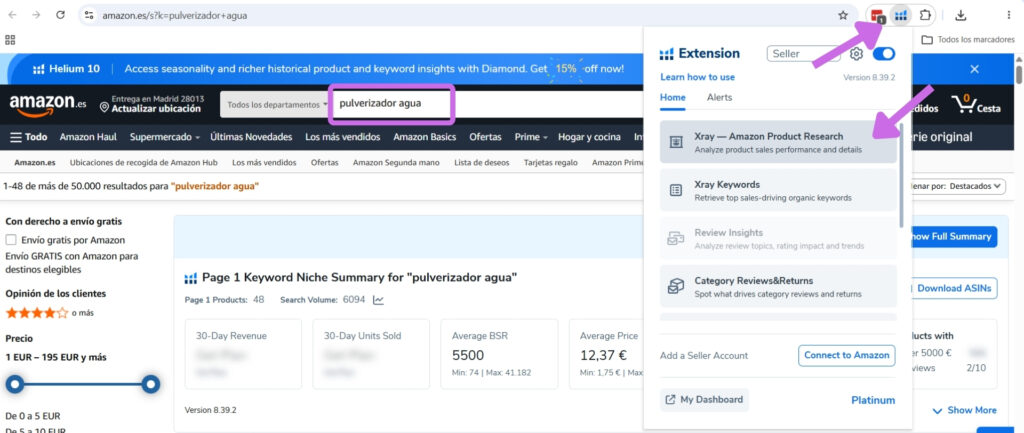Viewport: 1024px width, 433px height.
Task: Open the Helium 10 extension icon
Action: 901,15
